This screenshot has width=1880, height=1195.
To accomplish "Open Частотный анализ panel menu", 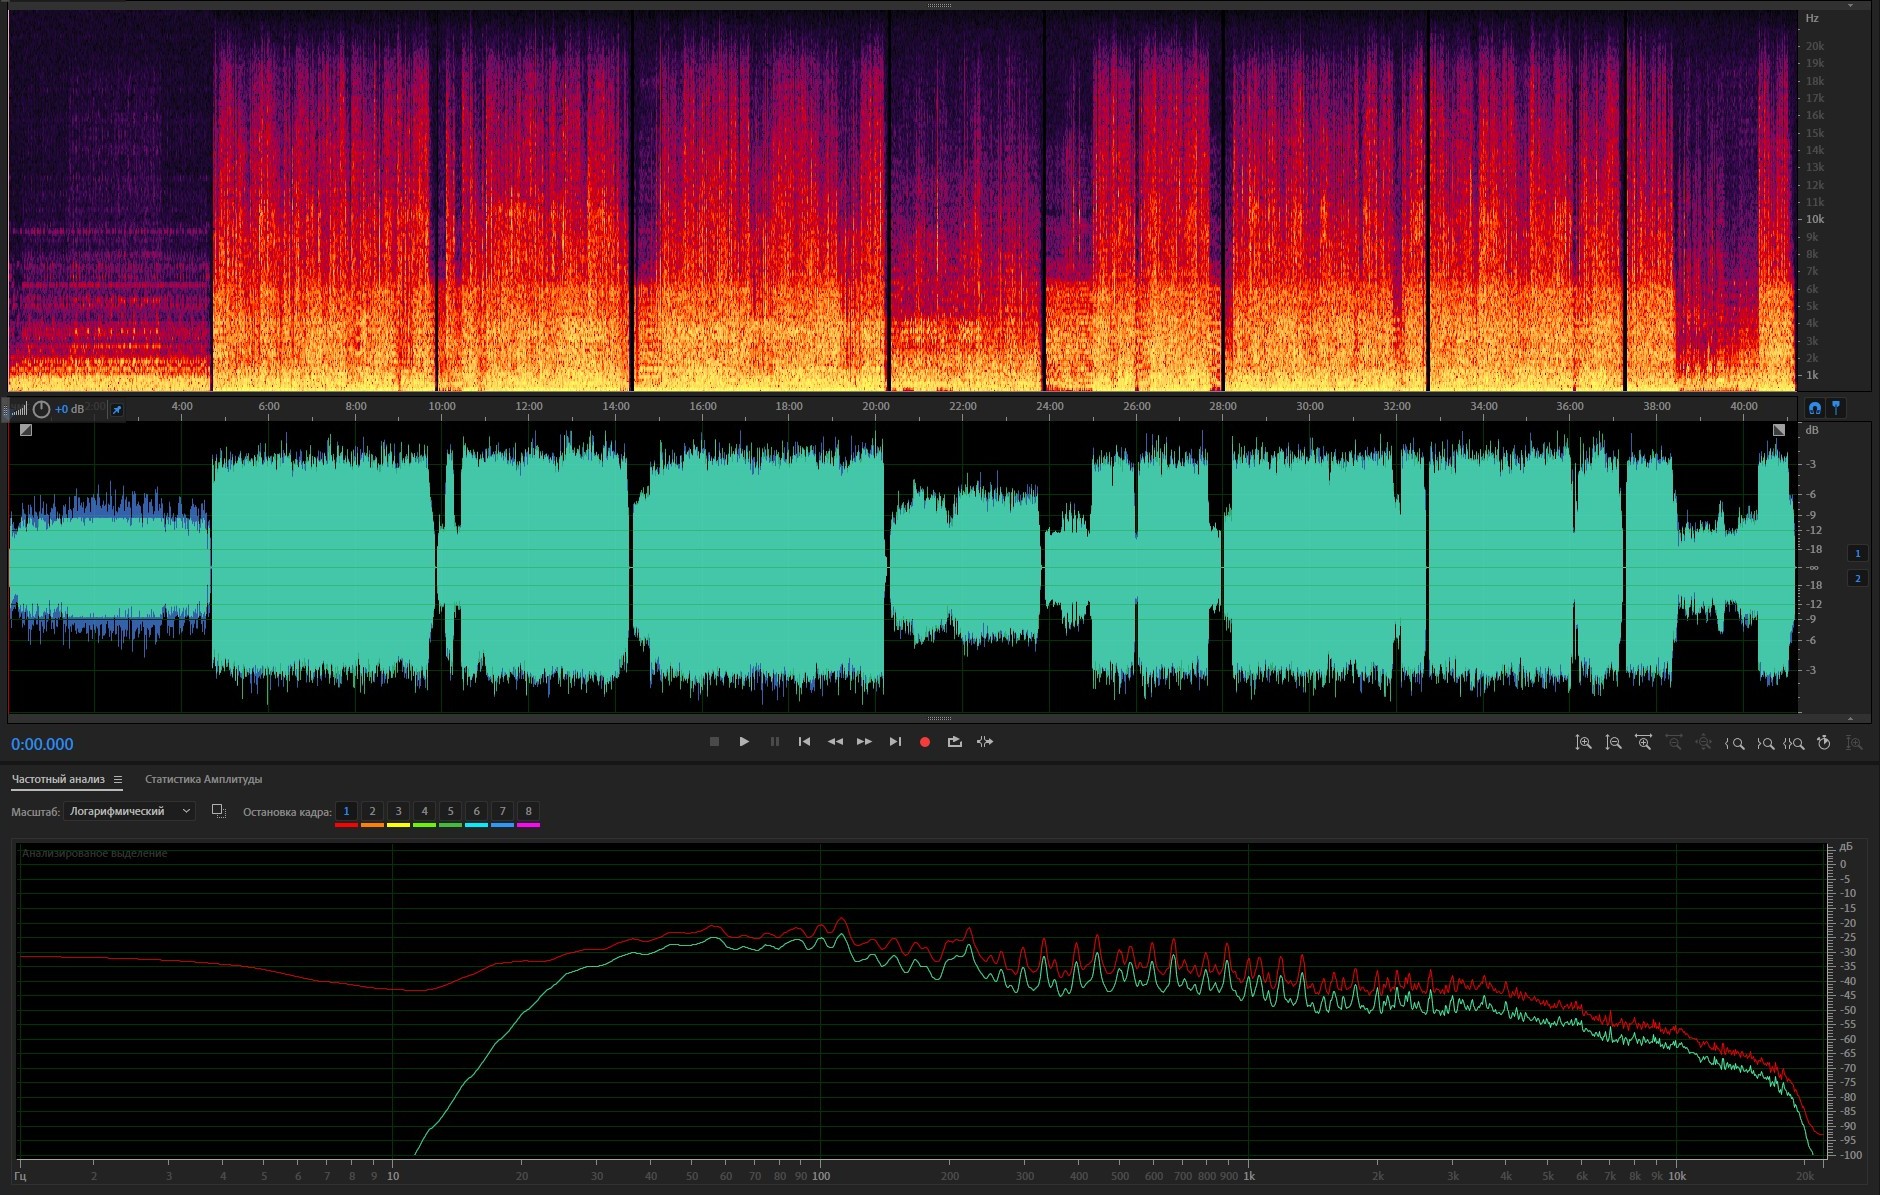I will pos(117,780).
